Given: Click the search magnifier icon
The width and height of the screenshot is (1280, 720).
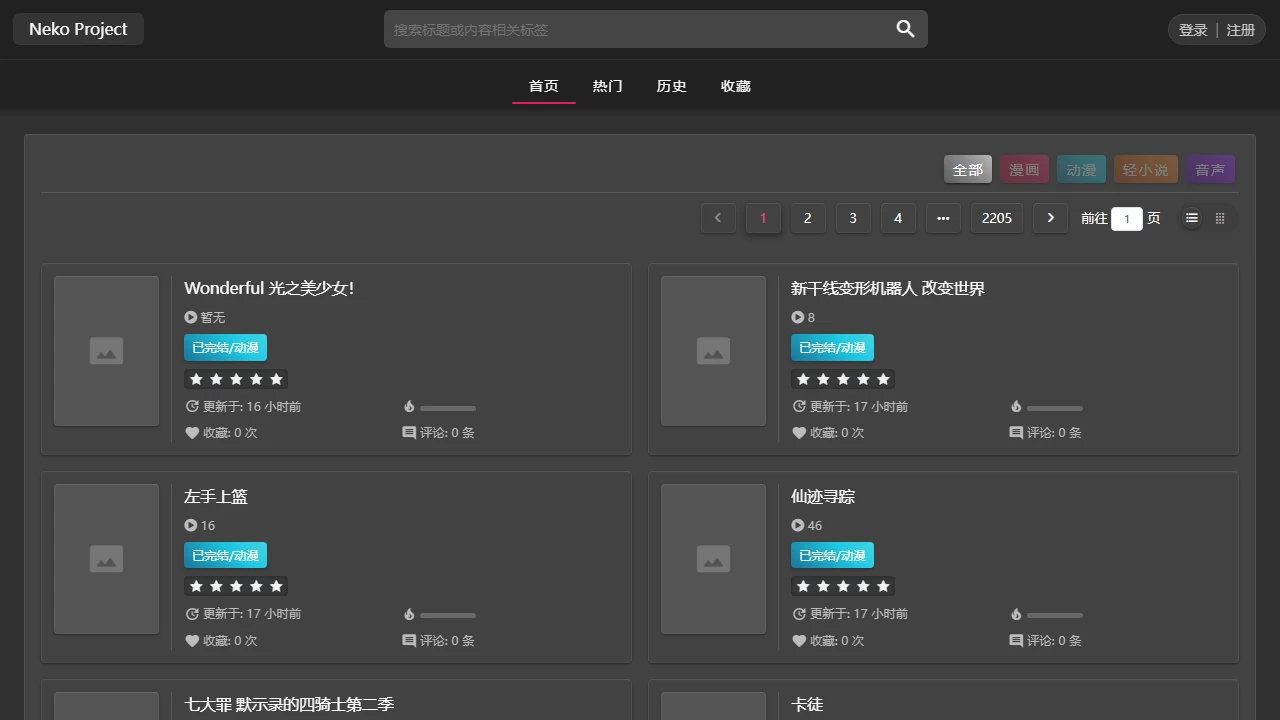Looking at the screenshot, I should tap(905, 29).
